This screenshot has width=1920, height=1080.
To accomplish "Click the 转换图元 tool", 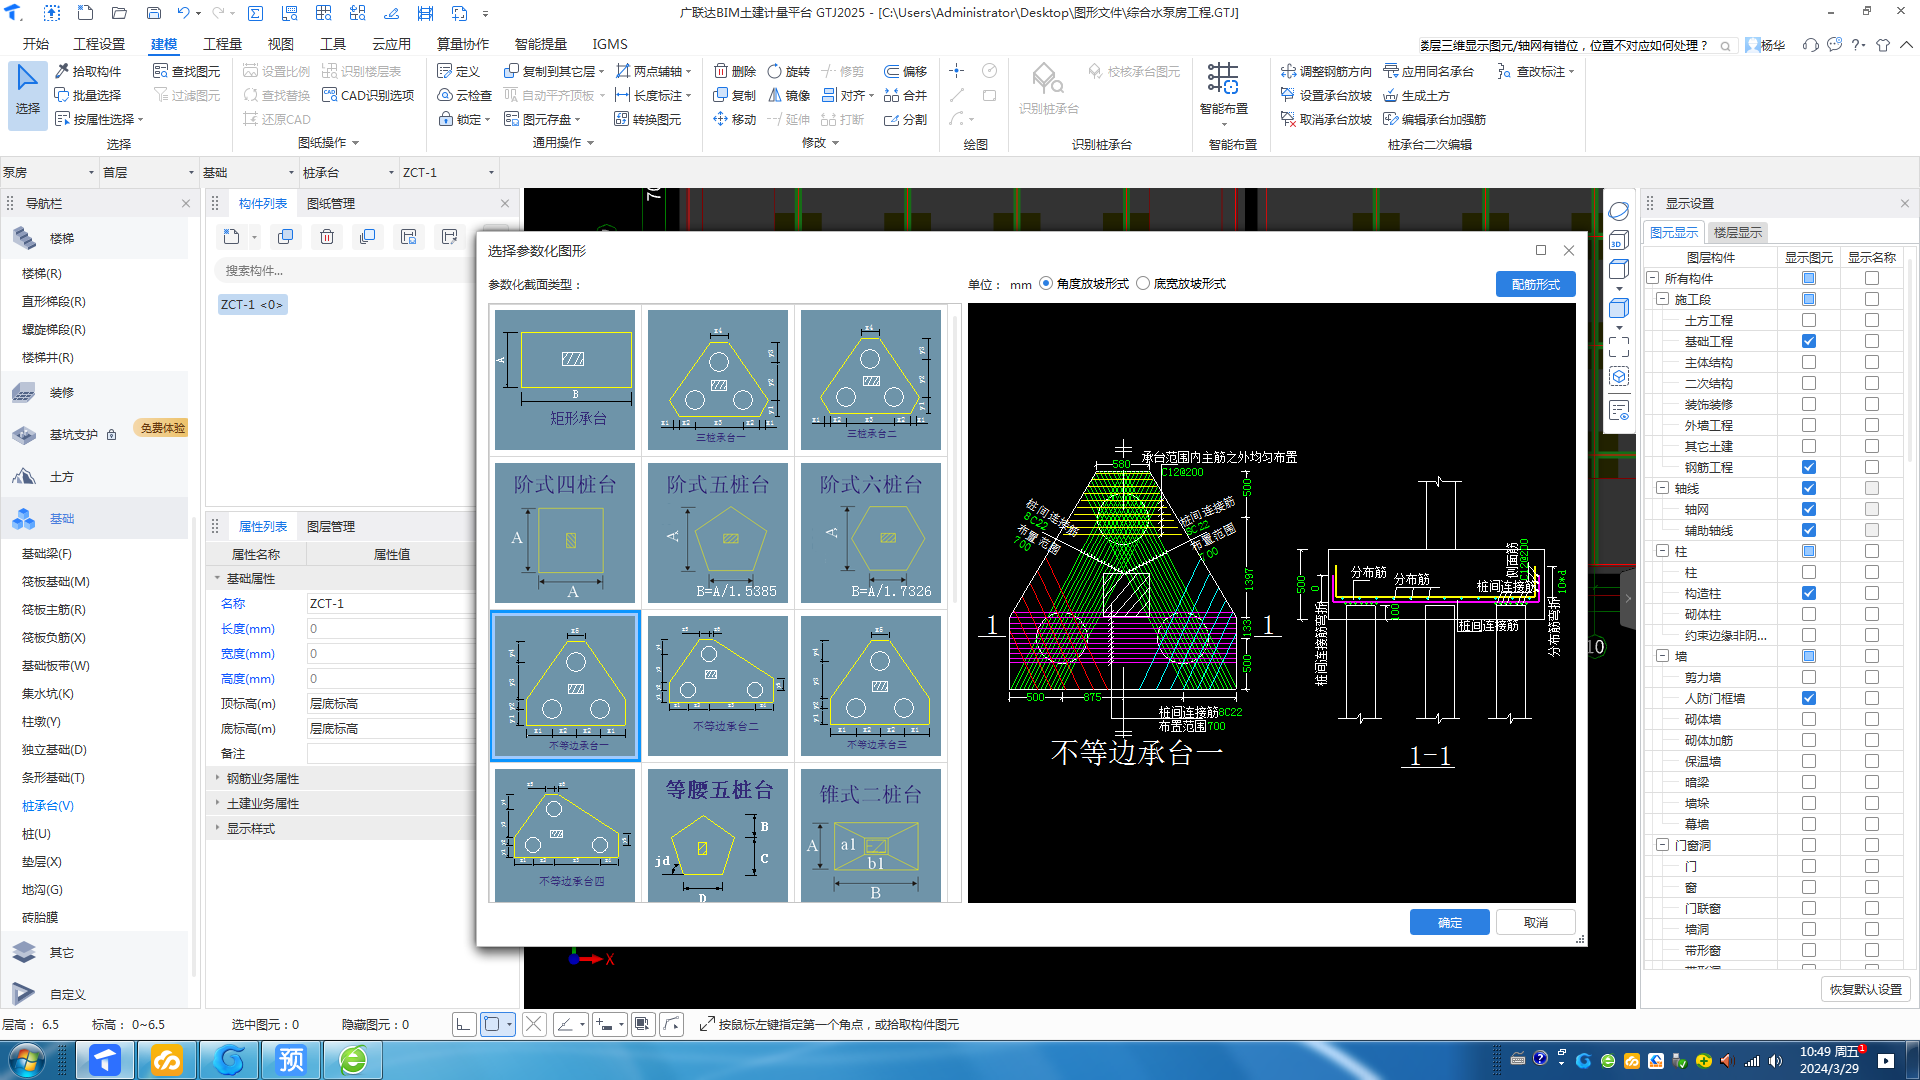I will click(x=648, y=119).
